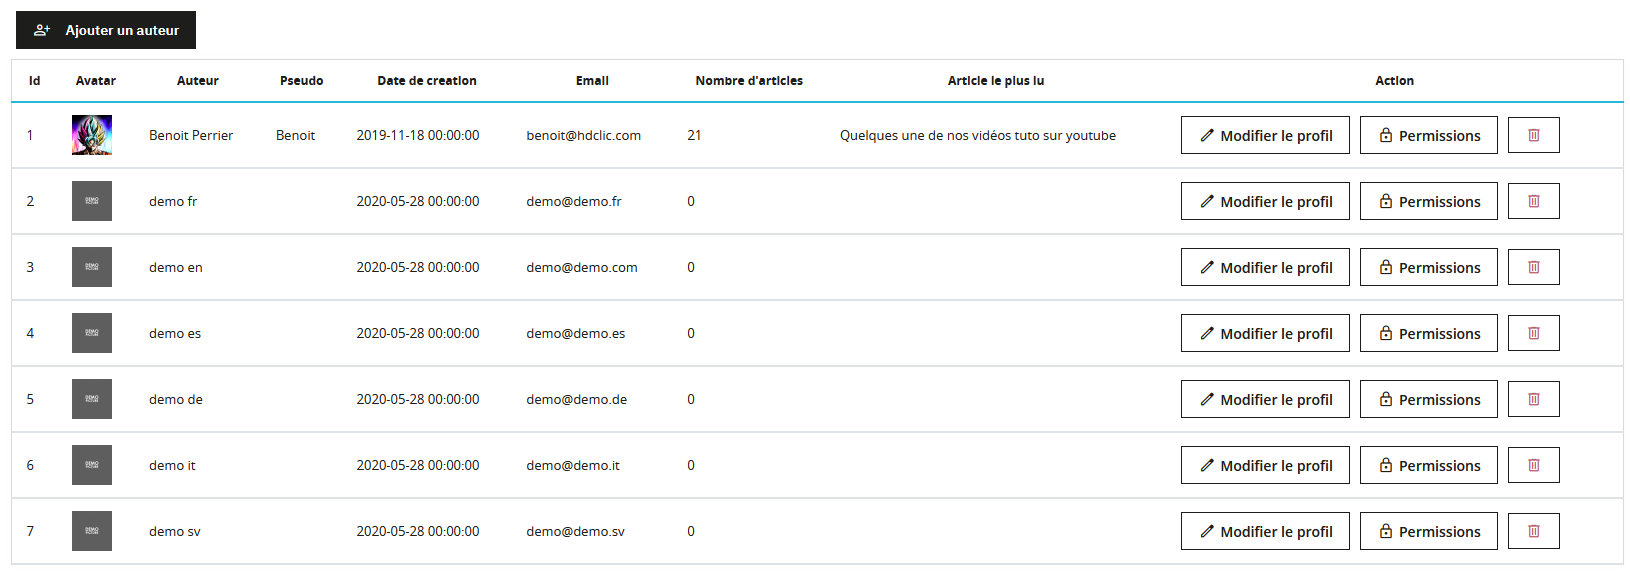Viewport: 1630px width, 581px height.
Task: Click the Id column header
Action: (x=35, y=81)
